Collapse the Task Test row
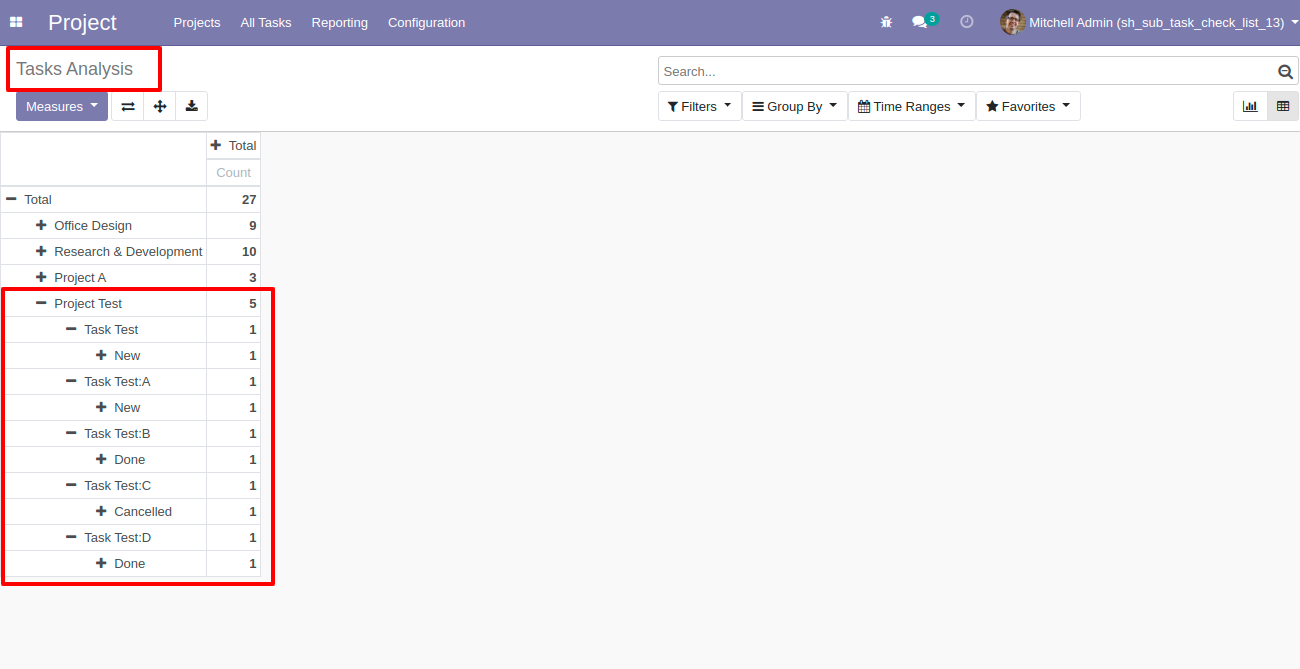This screenshot has width=1300, height=669. 104,329
